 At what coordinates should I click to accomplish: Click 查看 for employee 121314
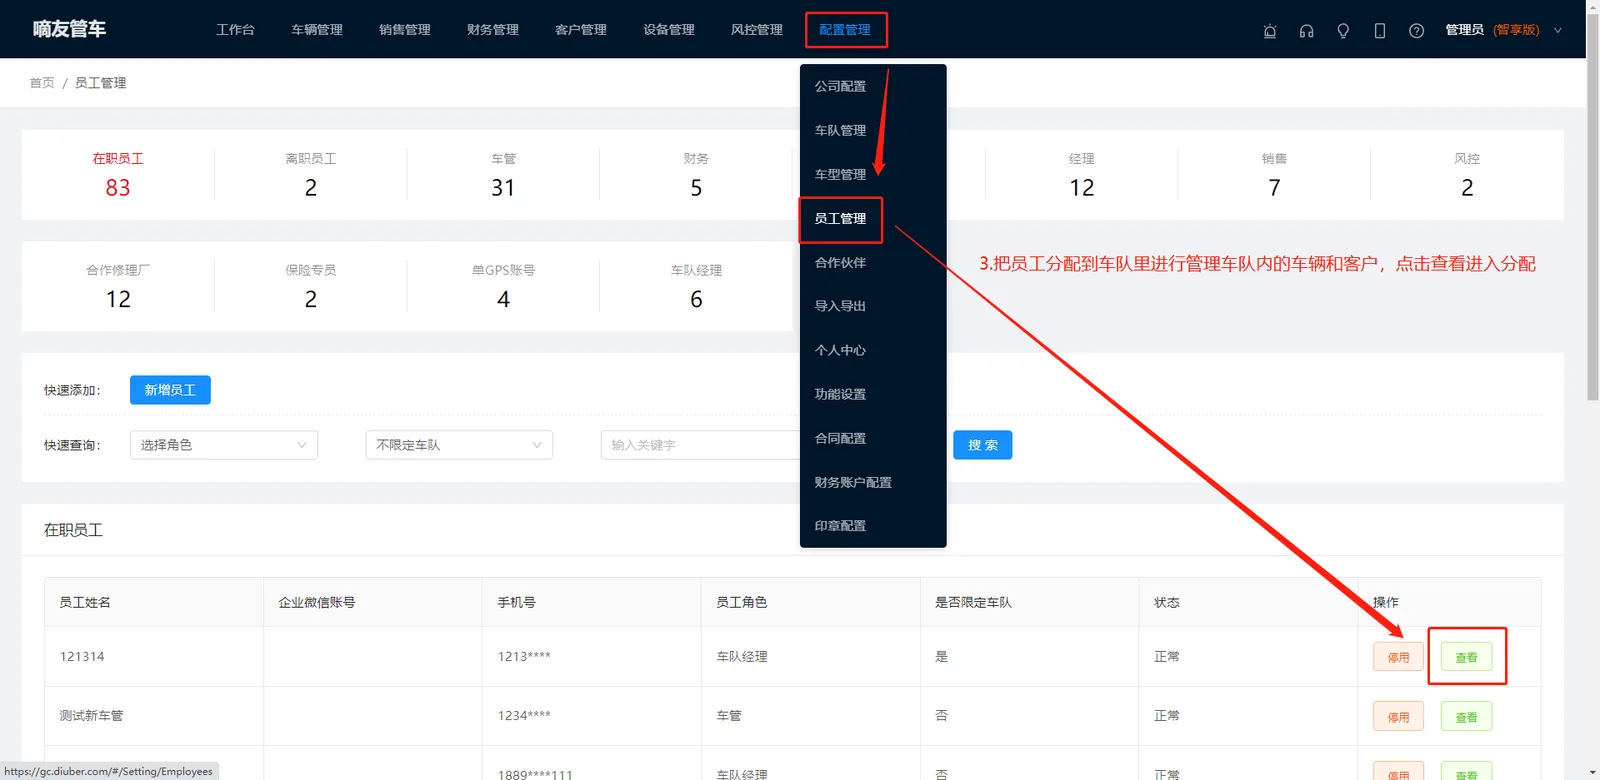(x=1466, y=657)
